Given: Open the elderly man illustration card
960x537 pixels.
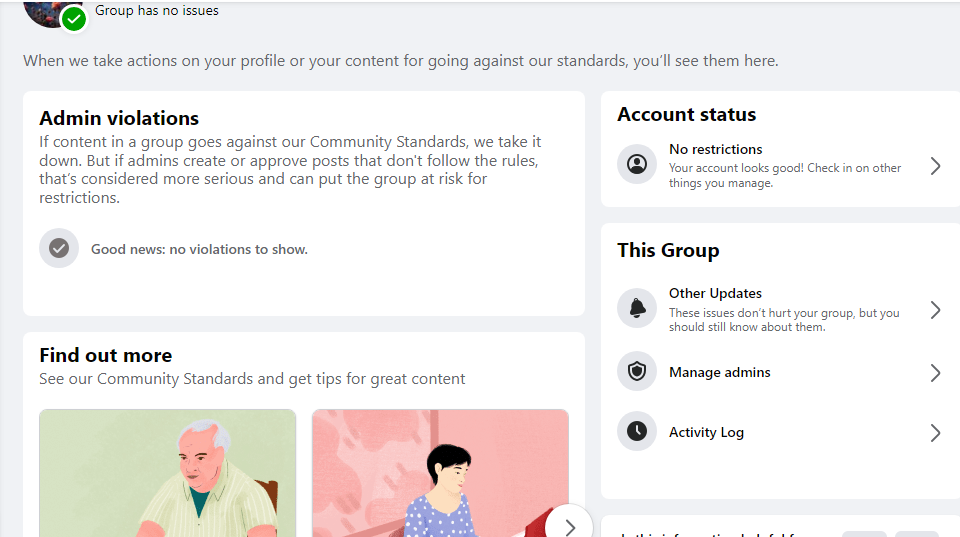Looking at the screenshot, I should pos(168,473).
